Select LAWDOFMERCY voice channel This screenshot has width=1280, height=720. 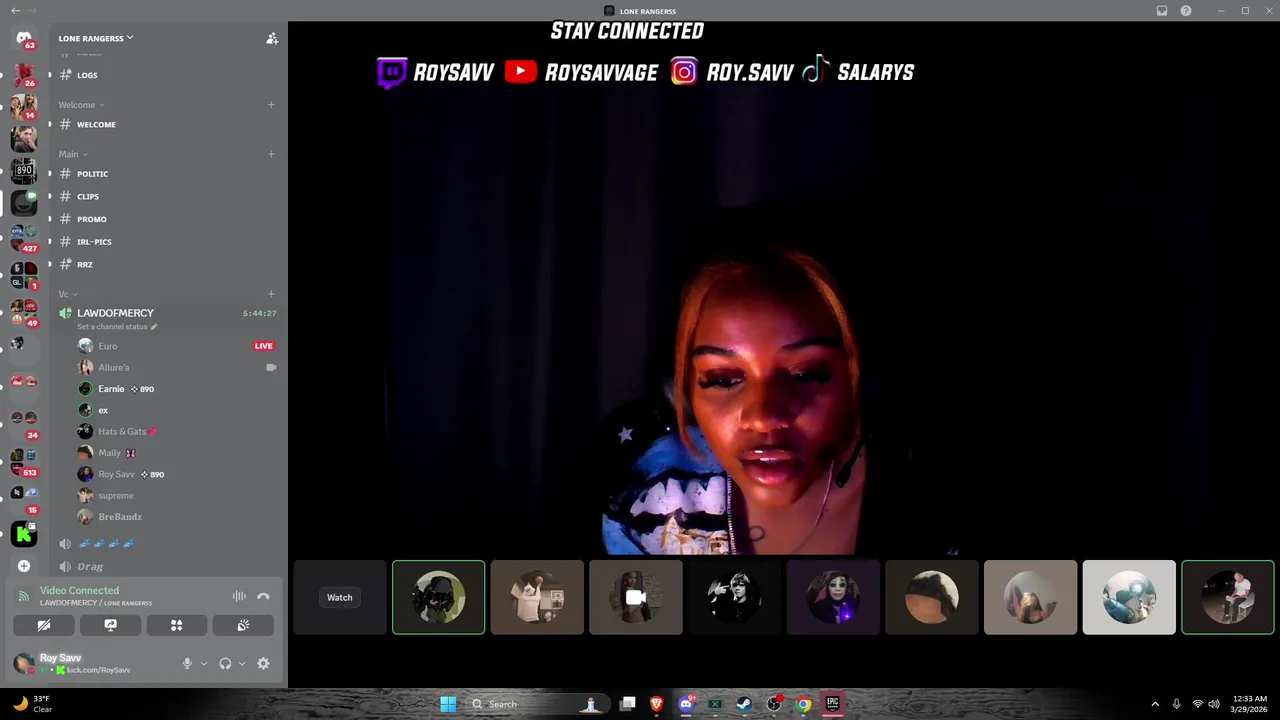[x=115, y=313]
